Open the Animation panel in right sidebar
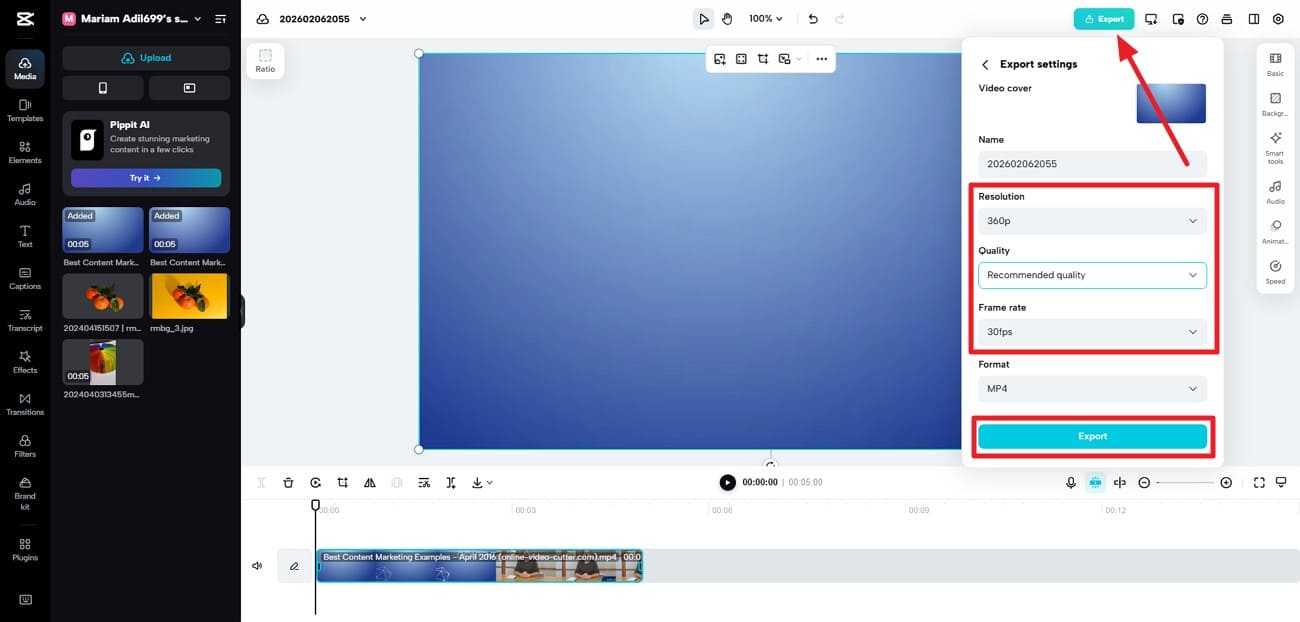 pyautogui.click(x=1275, y=232)
